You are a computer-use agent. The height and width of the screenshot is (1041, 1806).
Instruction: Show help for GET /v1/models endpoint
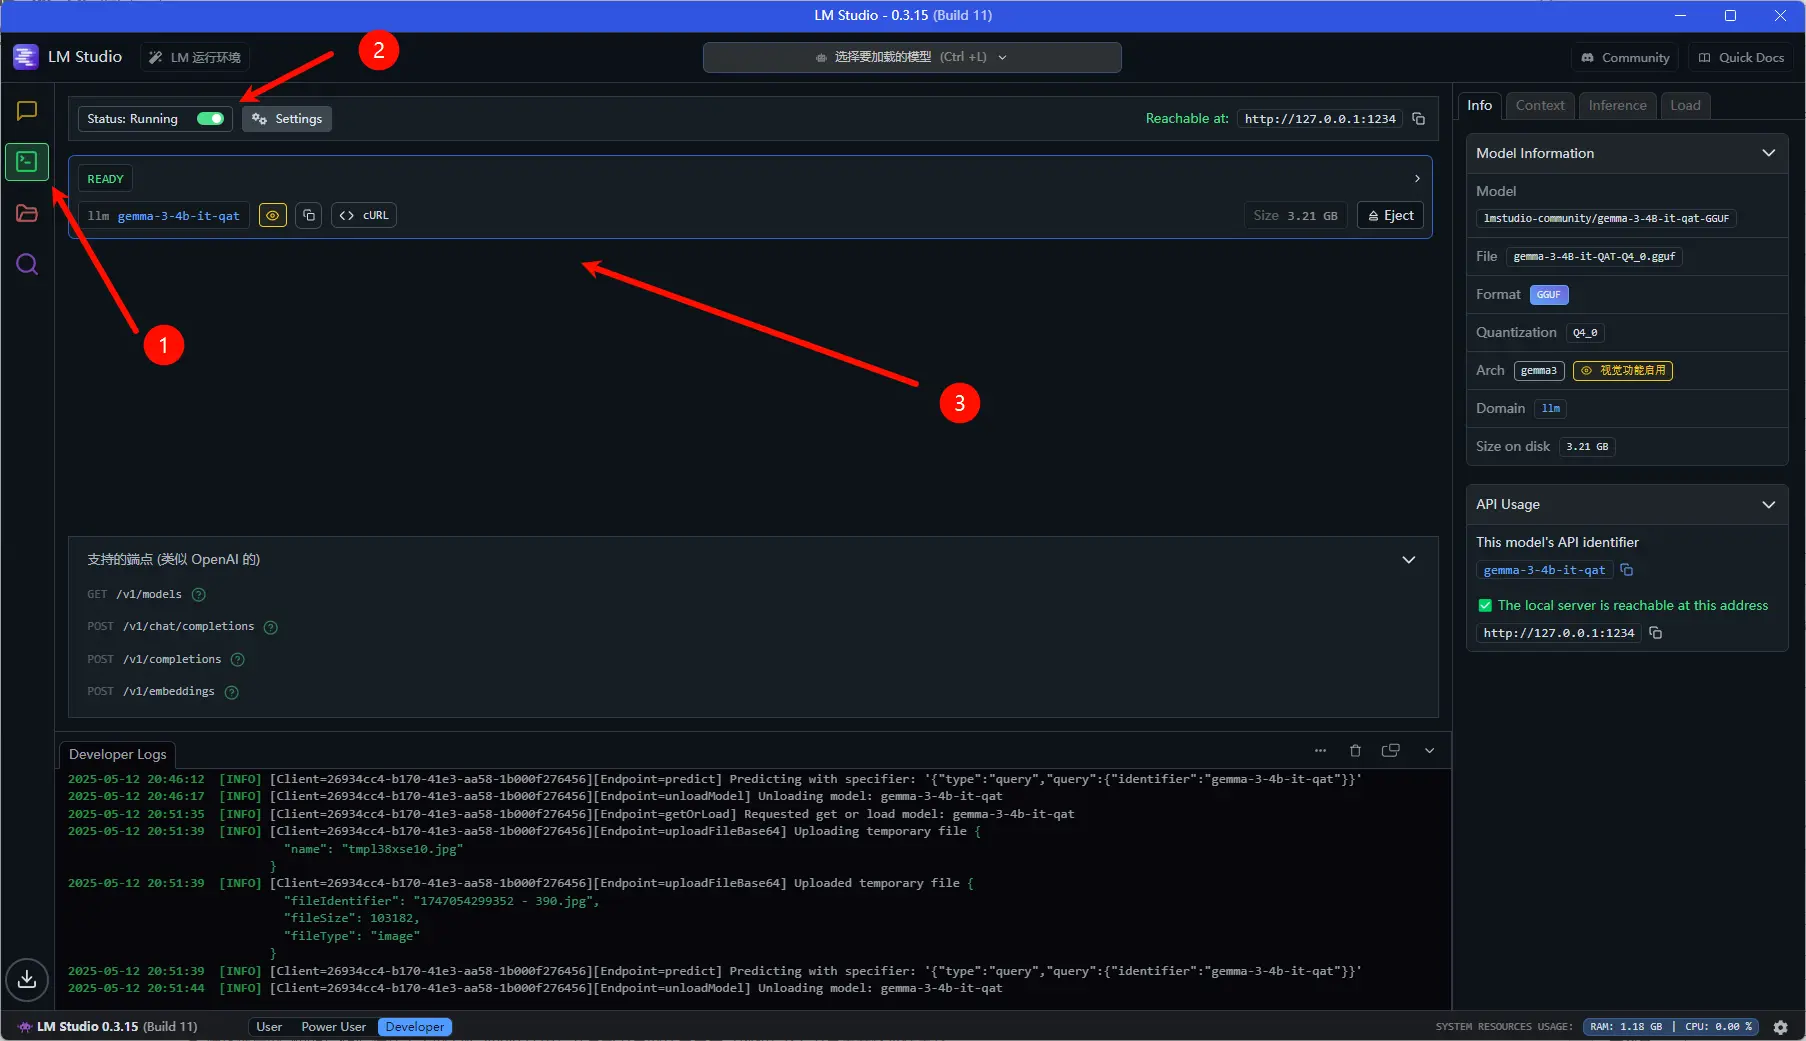[x=199, y=595]
